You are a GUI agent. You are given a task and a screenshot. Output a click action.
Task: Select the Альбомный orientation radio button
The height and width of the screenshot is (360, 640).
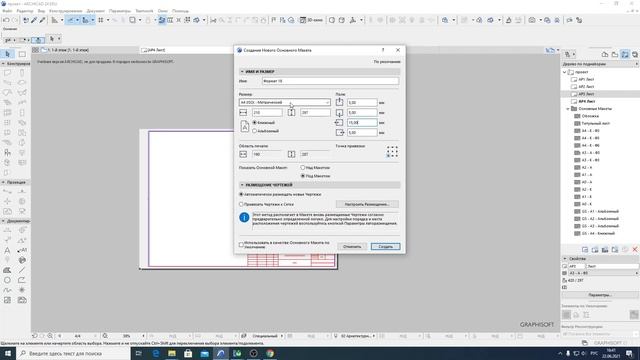coord(254,131)
